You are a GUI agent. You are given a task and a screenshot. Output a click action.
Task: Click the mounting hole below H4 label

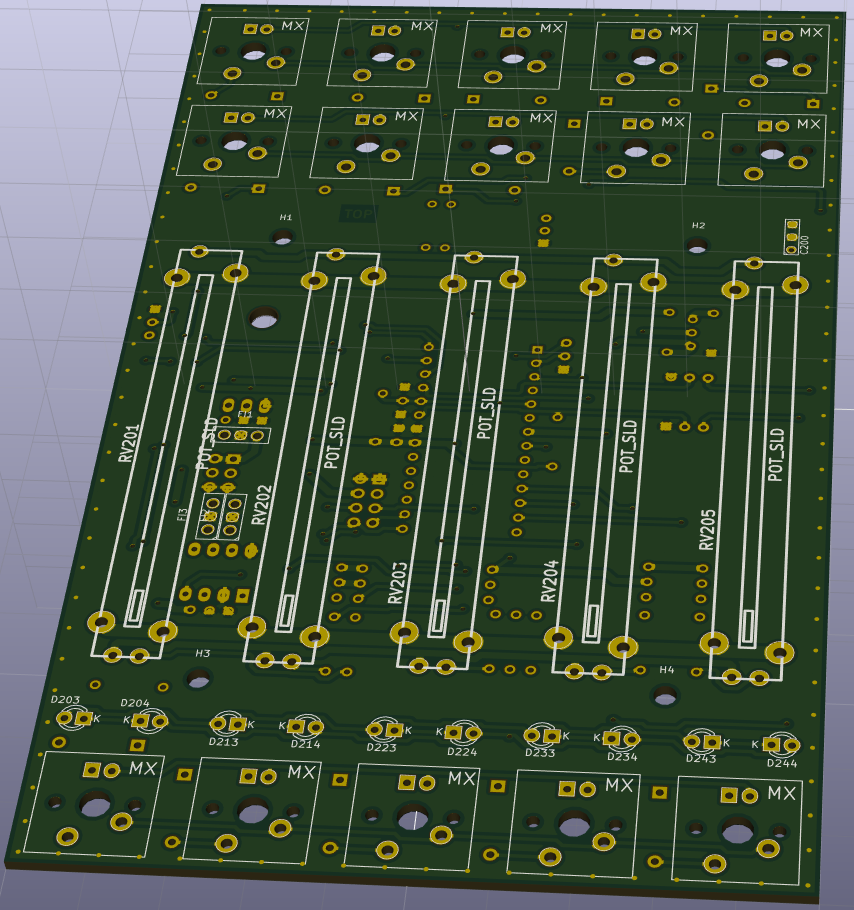click(x=665, y=695)
